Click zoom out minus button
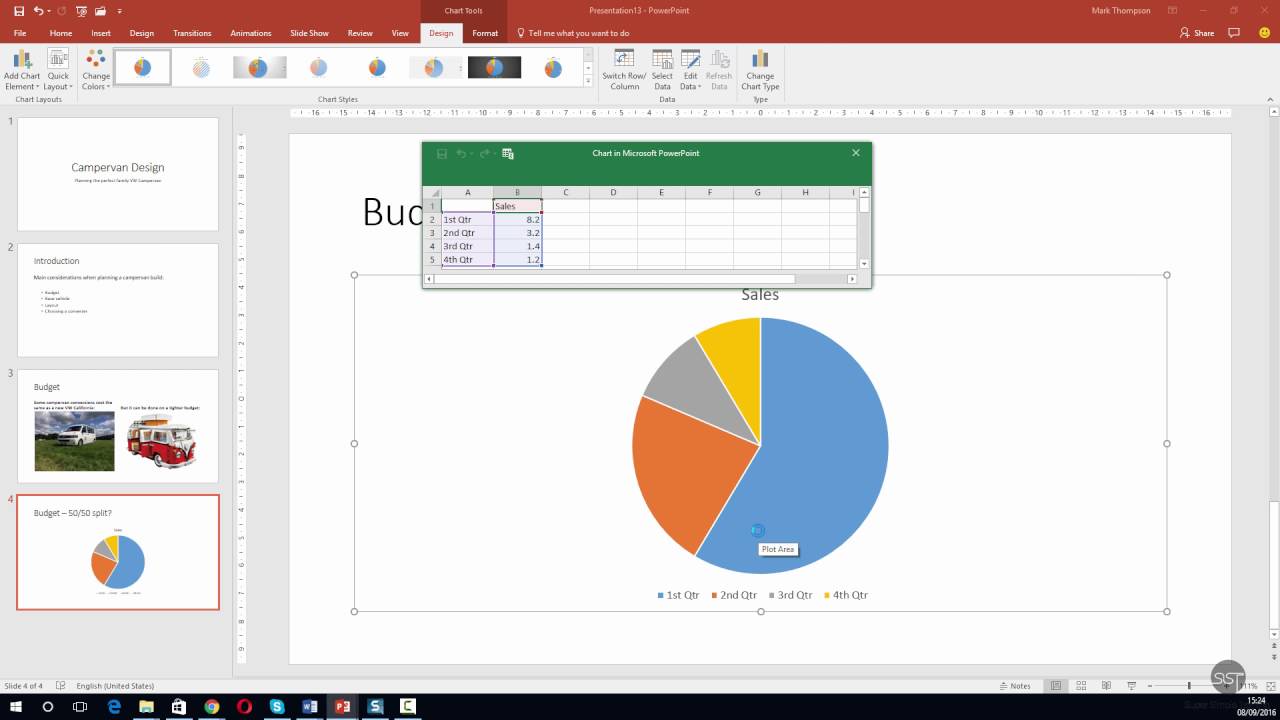Viewport: 1280px width, 720px height. pyautogui.click(x=1151, y=686)
